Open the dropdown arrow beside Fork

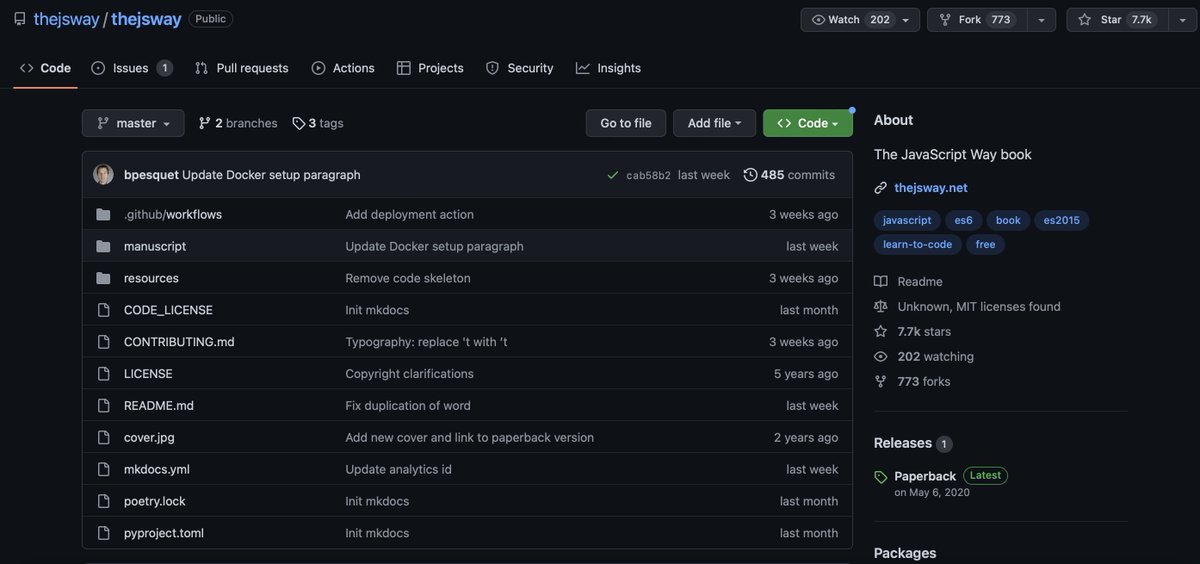1040,20
